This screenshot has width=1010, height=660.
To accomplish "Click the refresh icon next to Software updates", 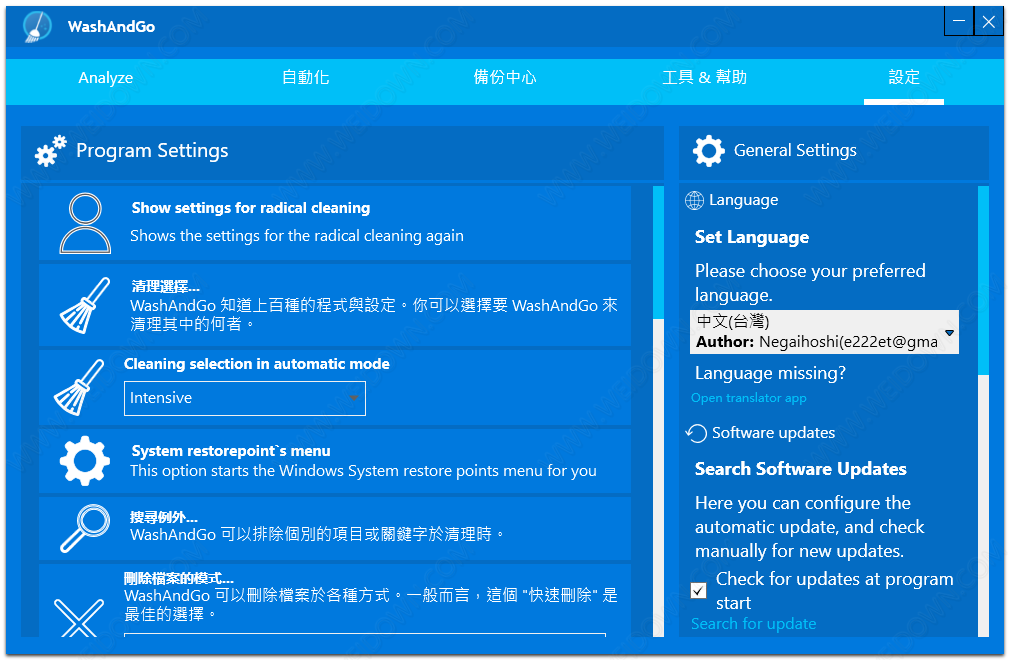I will tap(696, 433).
